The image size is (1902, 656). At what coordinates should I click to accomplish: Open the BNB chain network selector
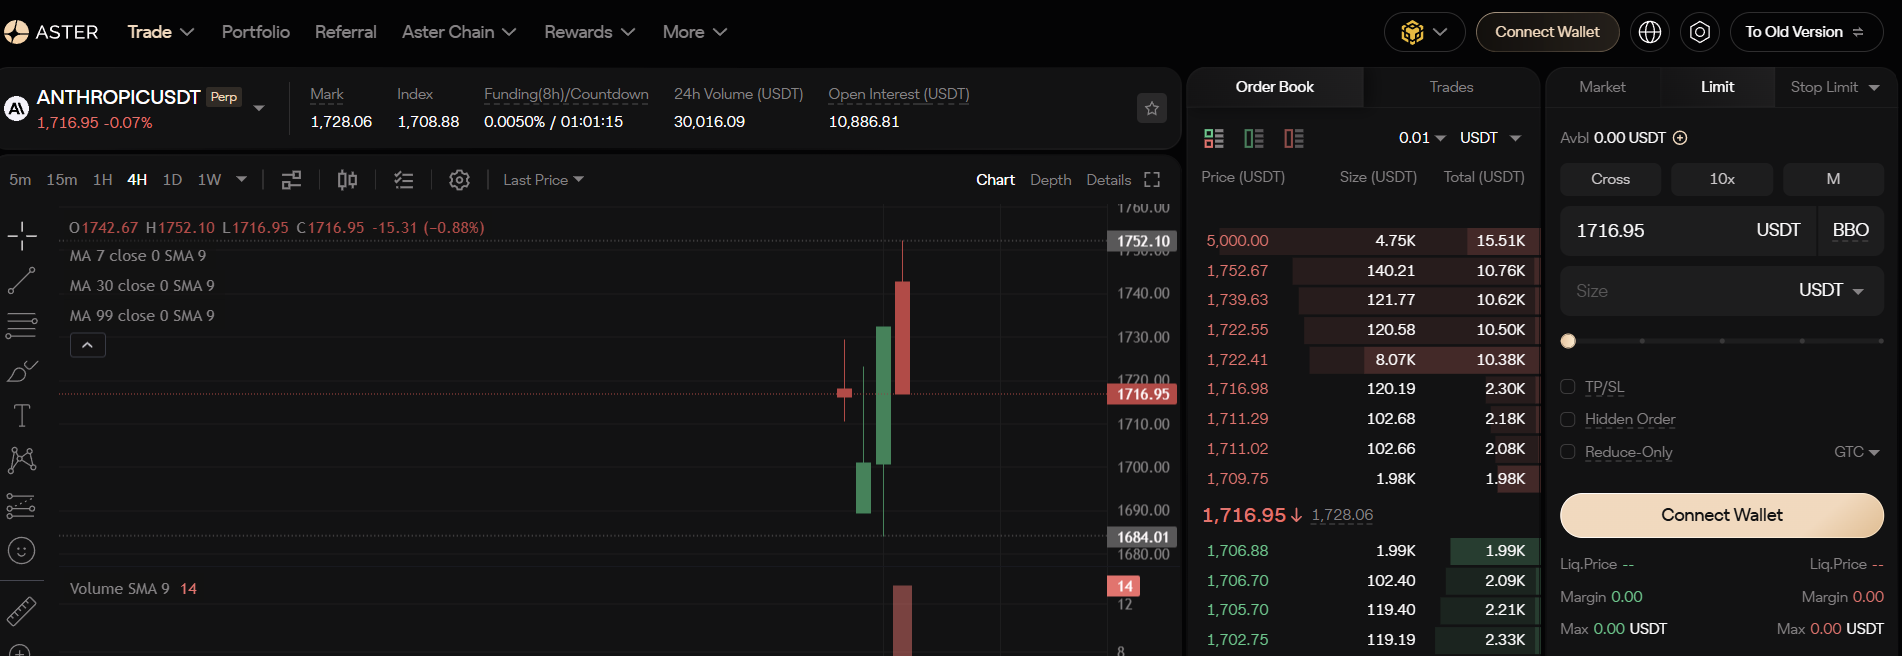pos(1424,32)
